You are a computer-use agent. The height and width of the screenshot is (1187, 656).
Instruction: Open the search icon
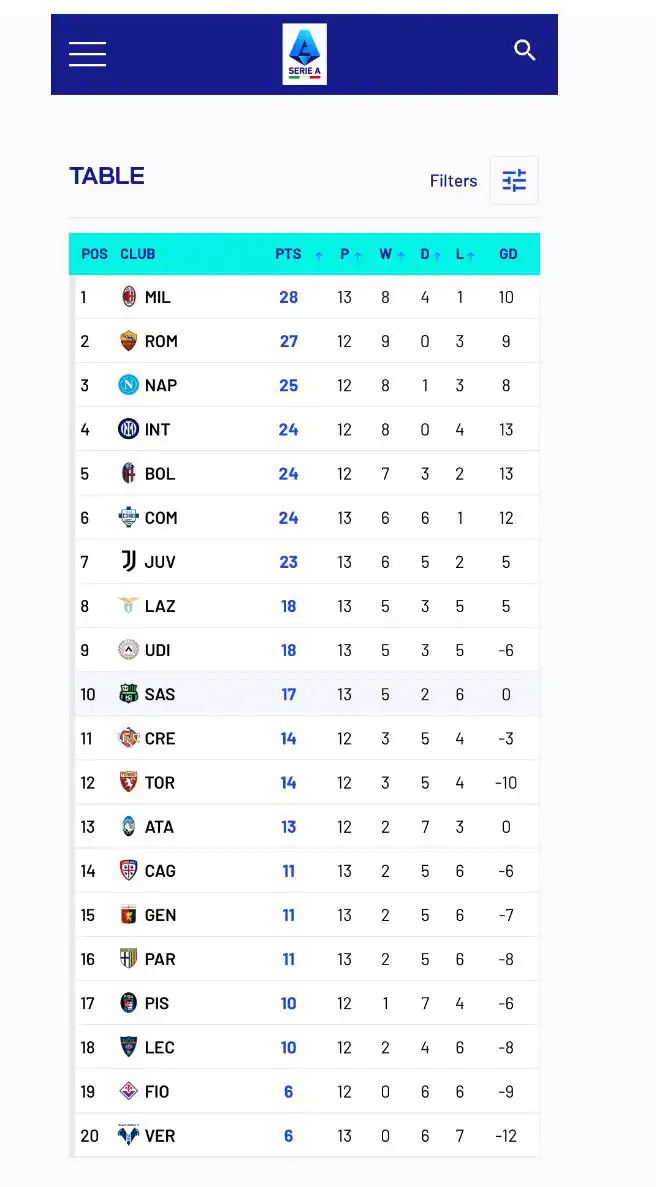(525, 50)
